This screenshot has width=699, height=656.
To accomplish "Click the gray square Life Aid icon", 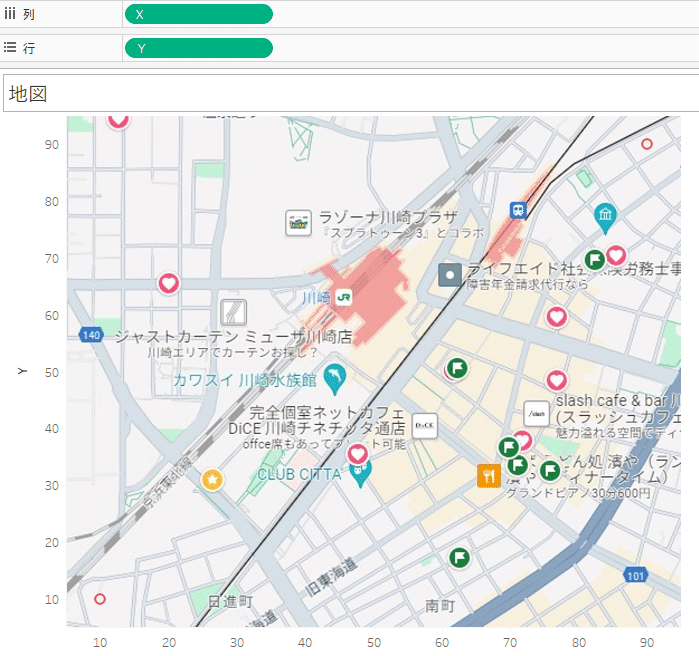I will click(x=450, y=275).
